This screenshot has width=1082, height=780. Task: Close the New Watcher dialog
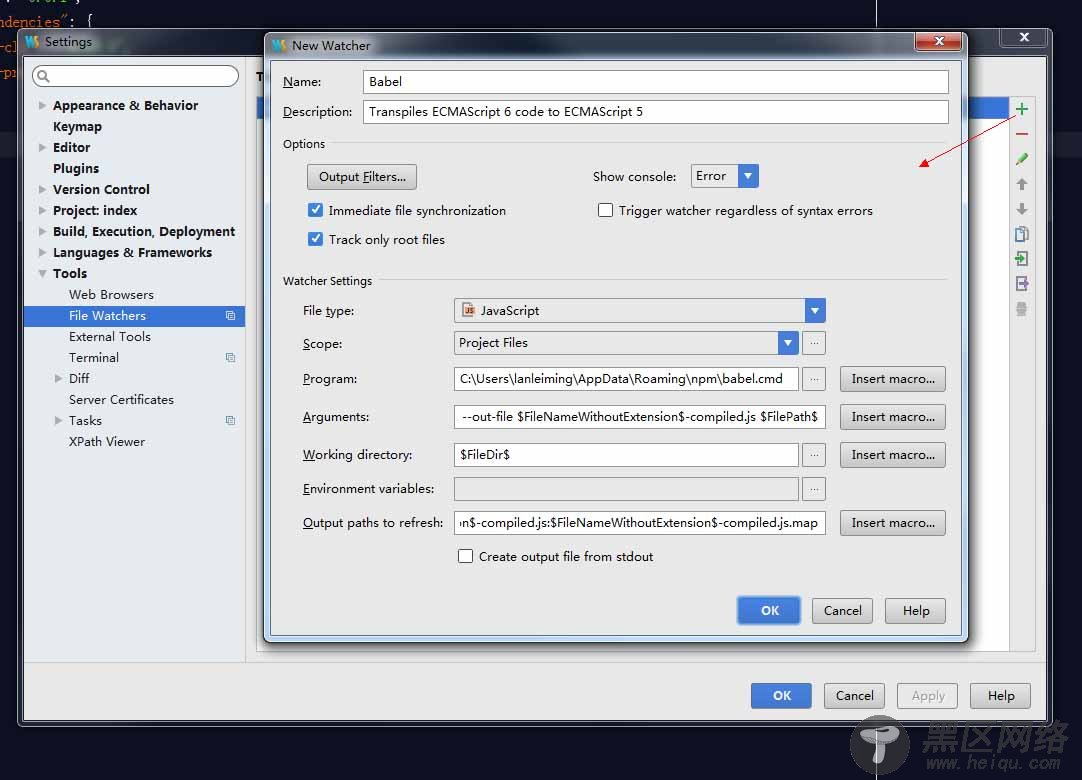(x=938, y=41)
